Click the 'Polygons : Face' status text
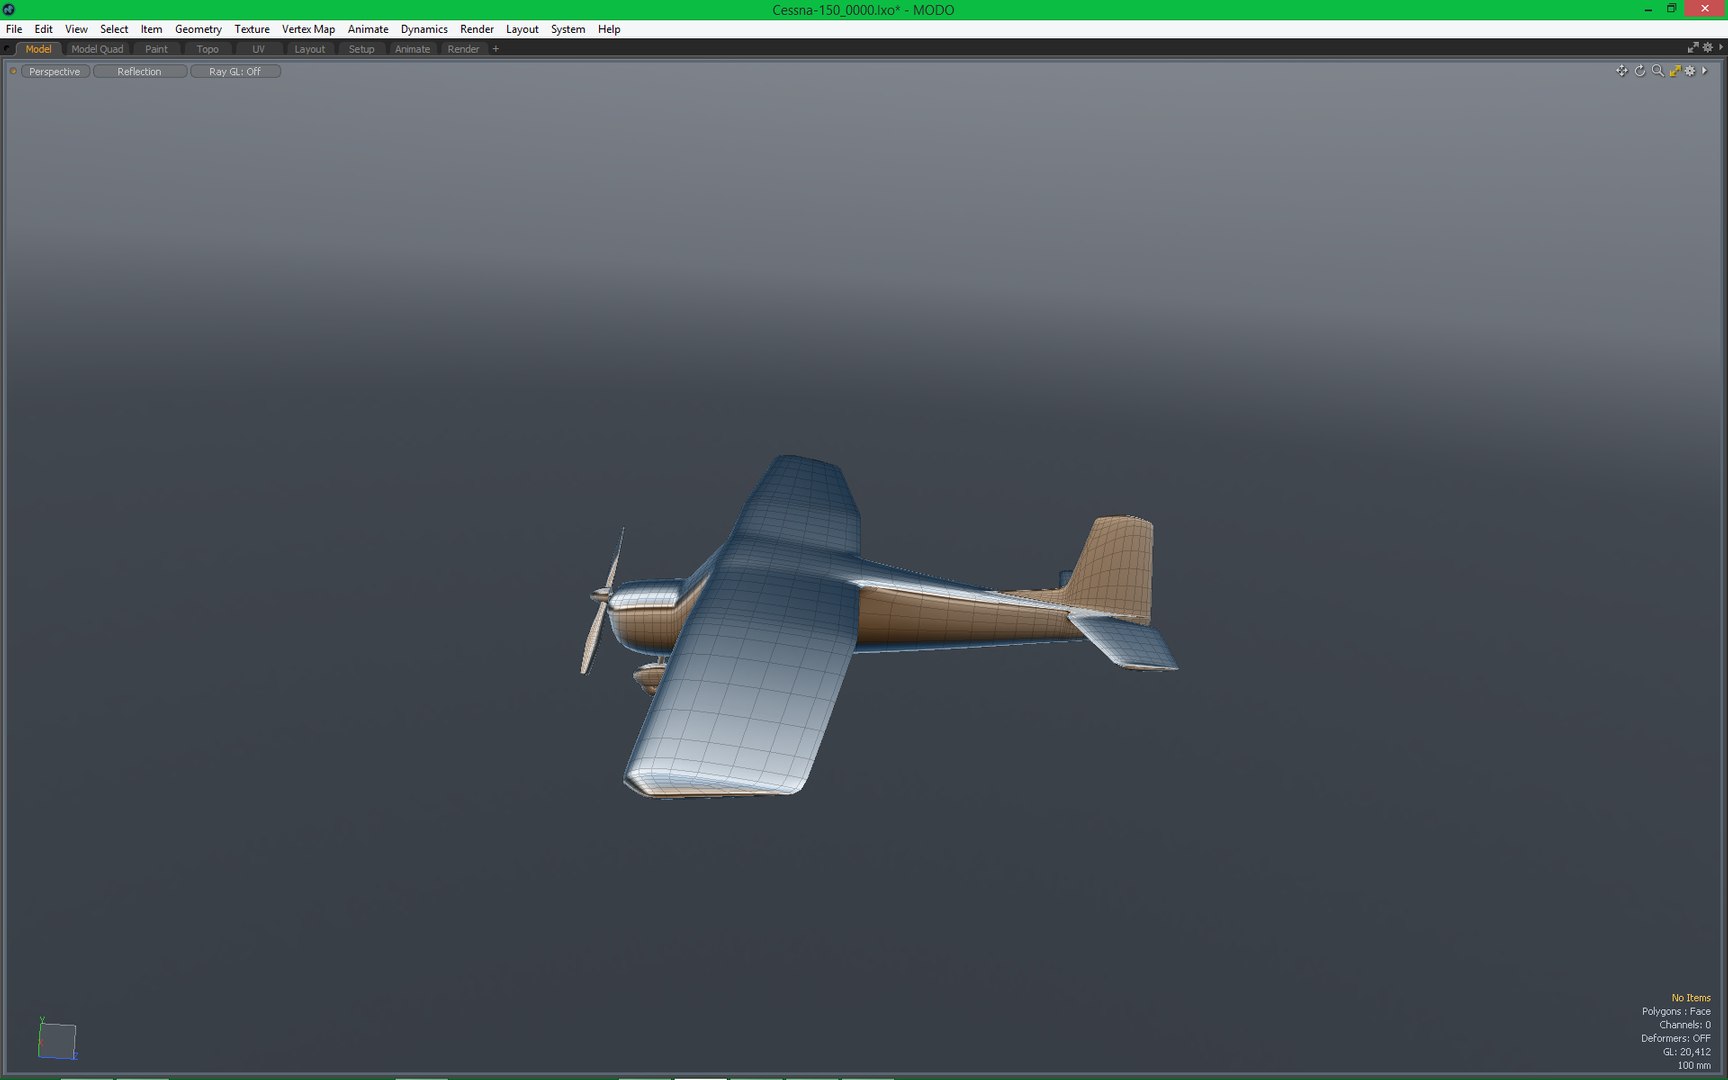Viewport: 1728px width, 1080px height. pos(1676,1011)
